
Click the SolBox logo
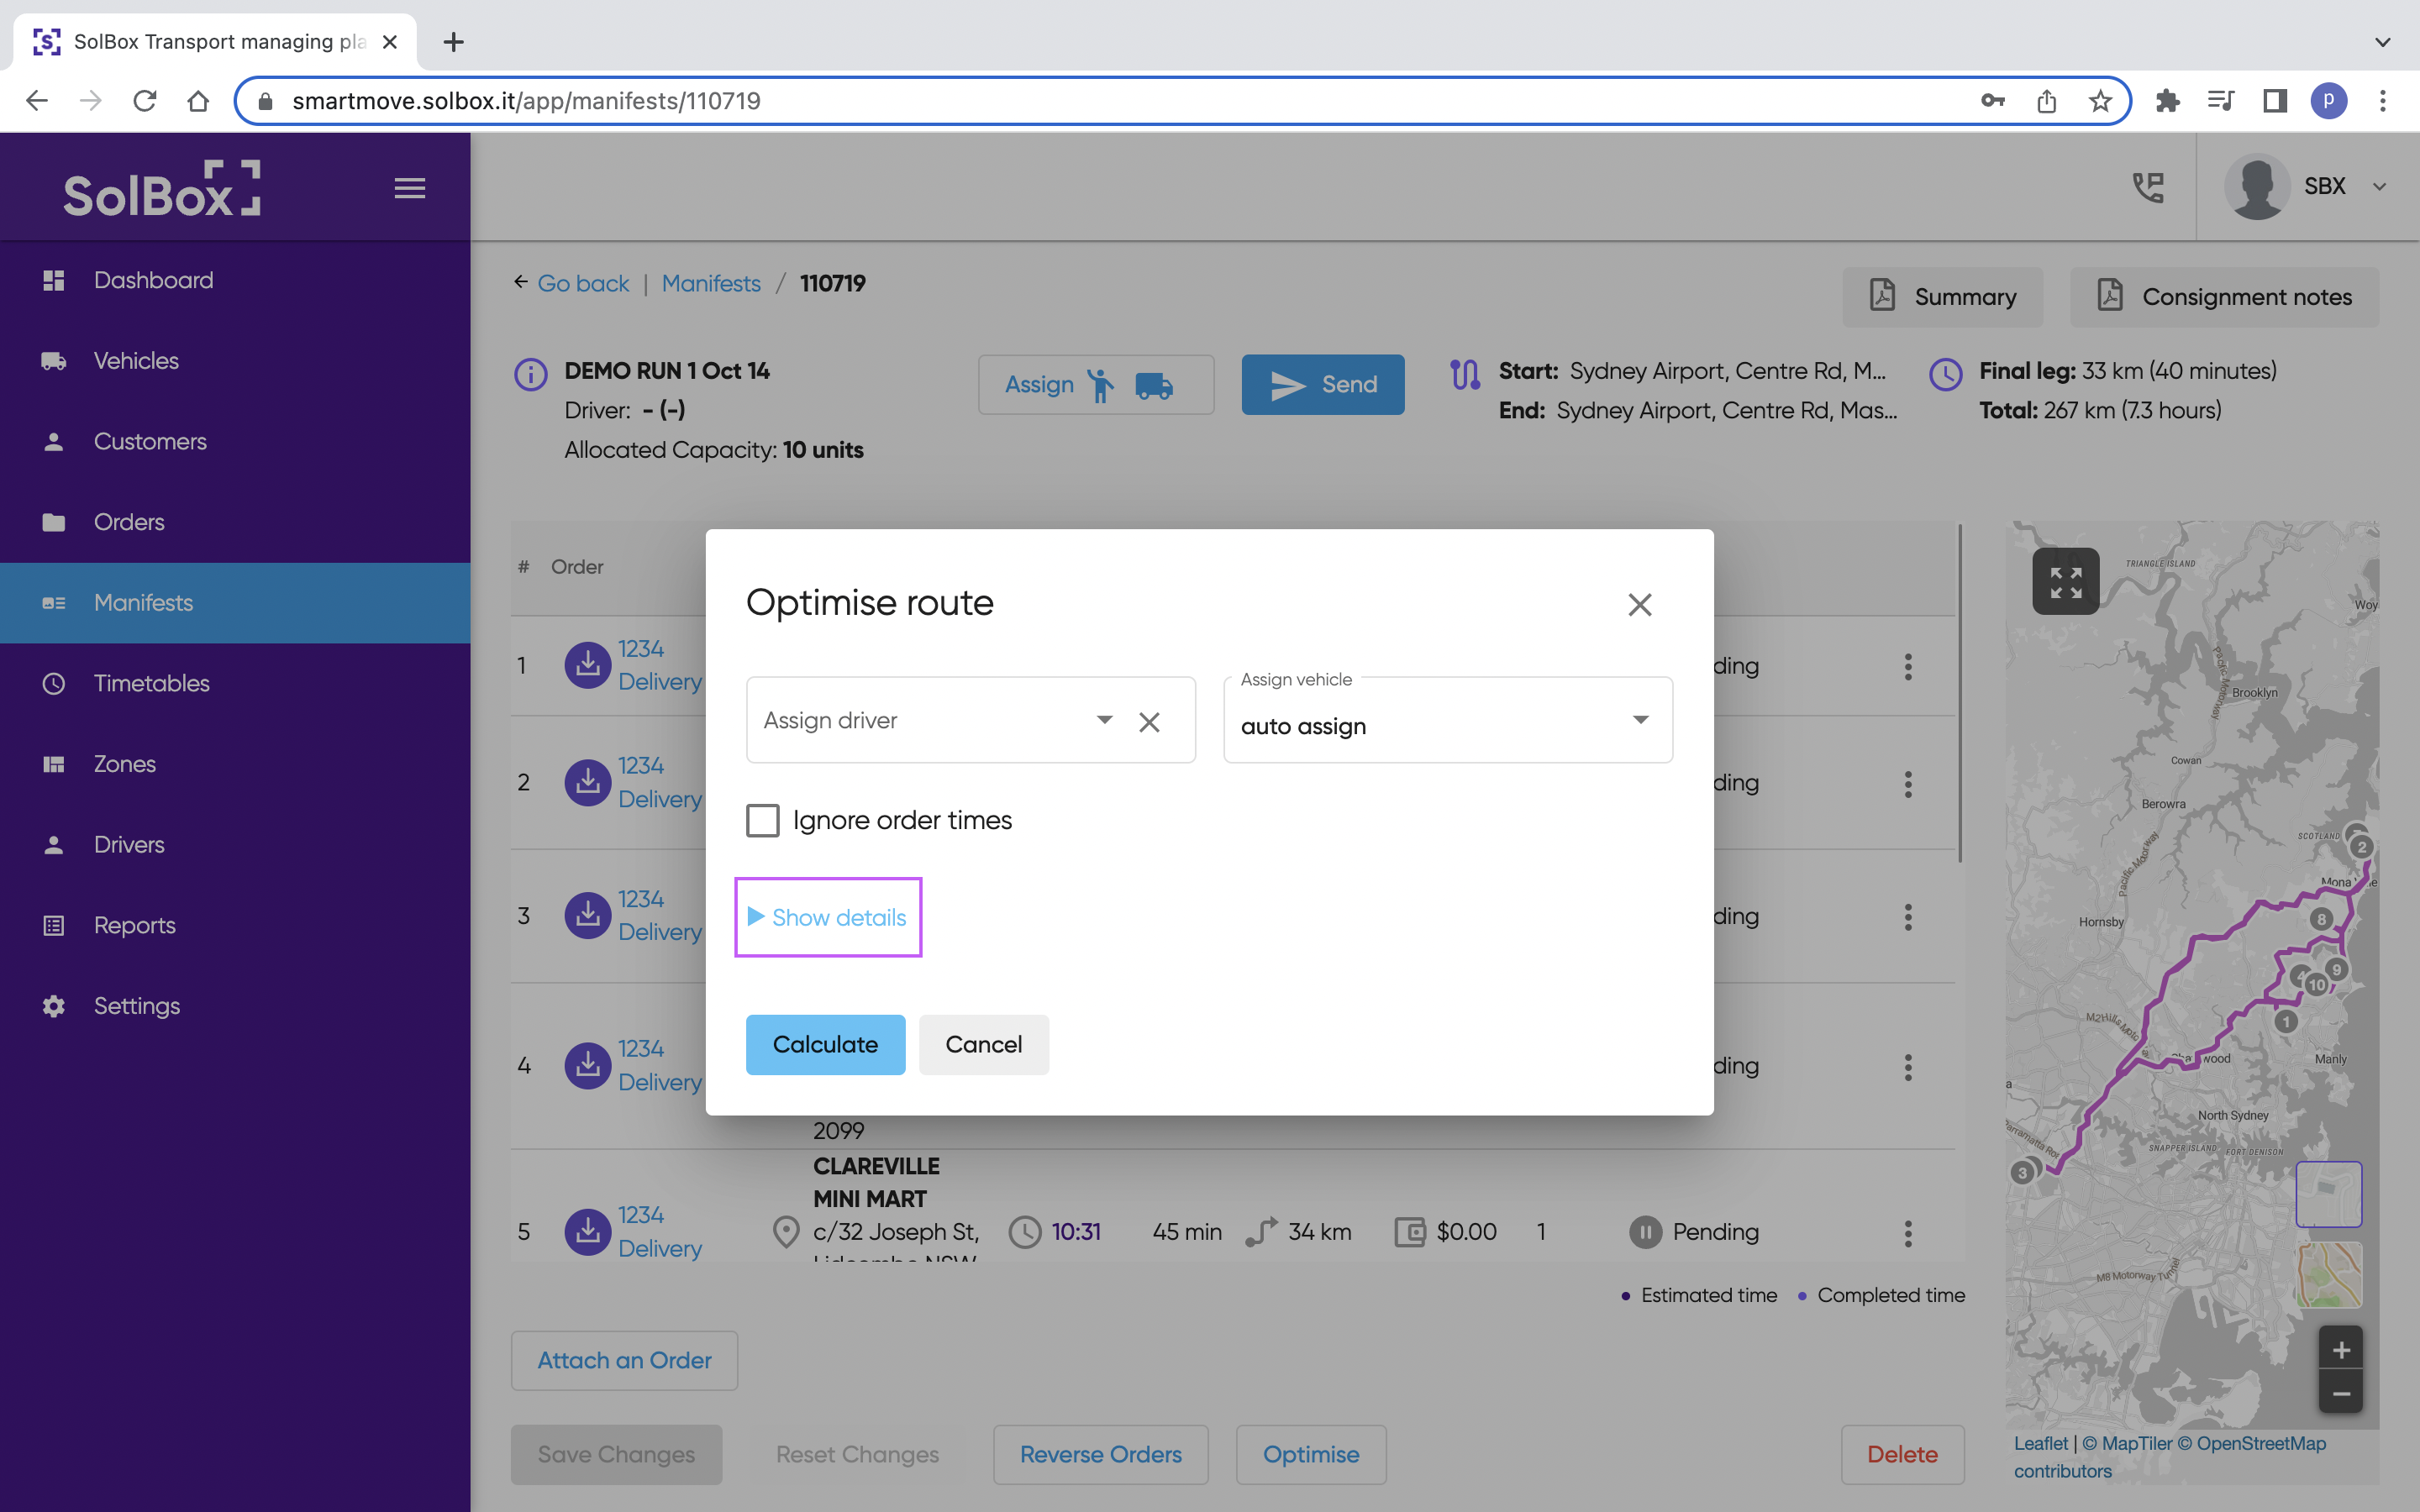tap(162, 188)
